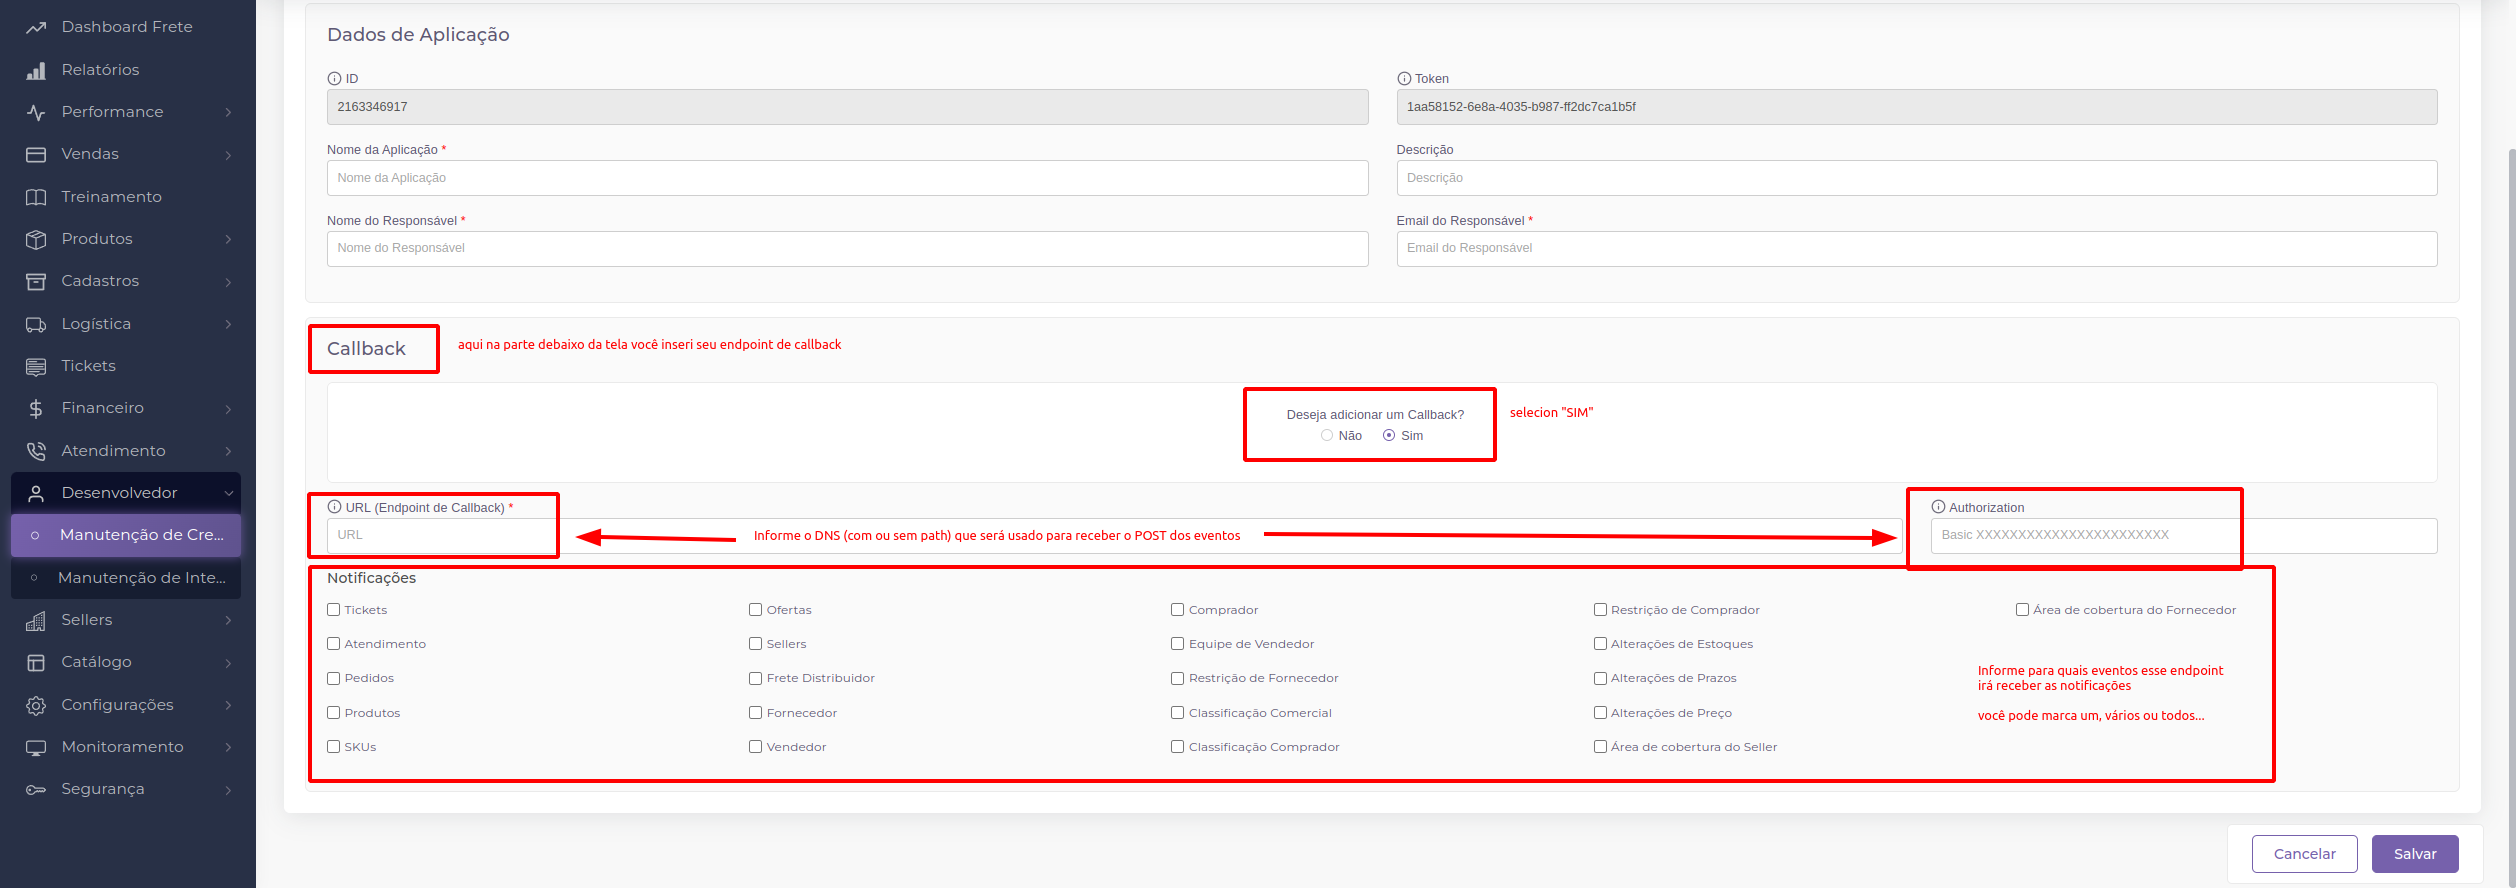Open Manutenção de Integração submenu item
Screen dimensions: 2516x888
pos(141,578)
